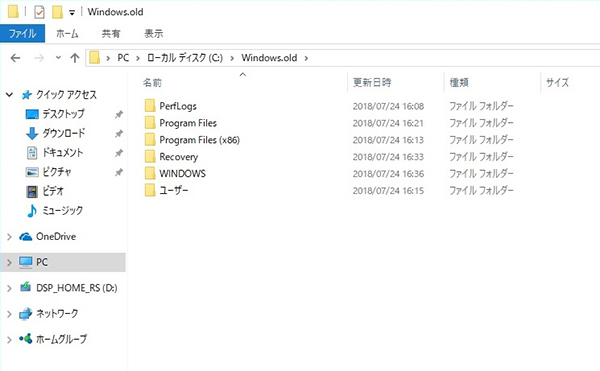The image size is (600, 371).
Task: Select クイック アクセス in navigation pane
Action: click(x=66, y=94)
